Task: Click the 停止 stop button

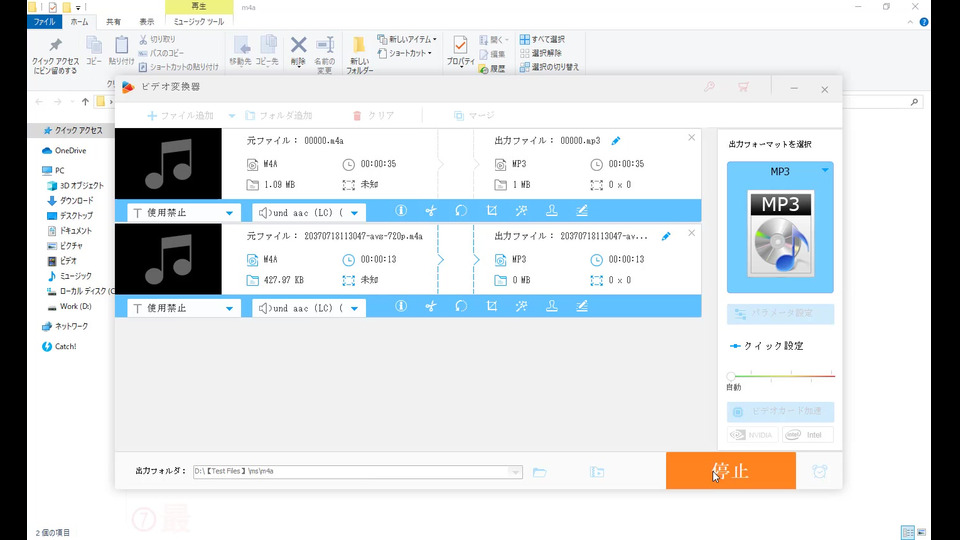Action: coord(731,471)
